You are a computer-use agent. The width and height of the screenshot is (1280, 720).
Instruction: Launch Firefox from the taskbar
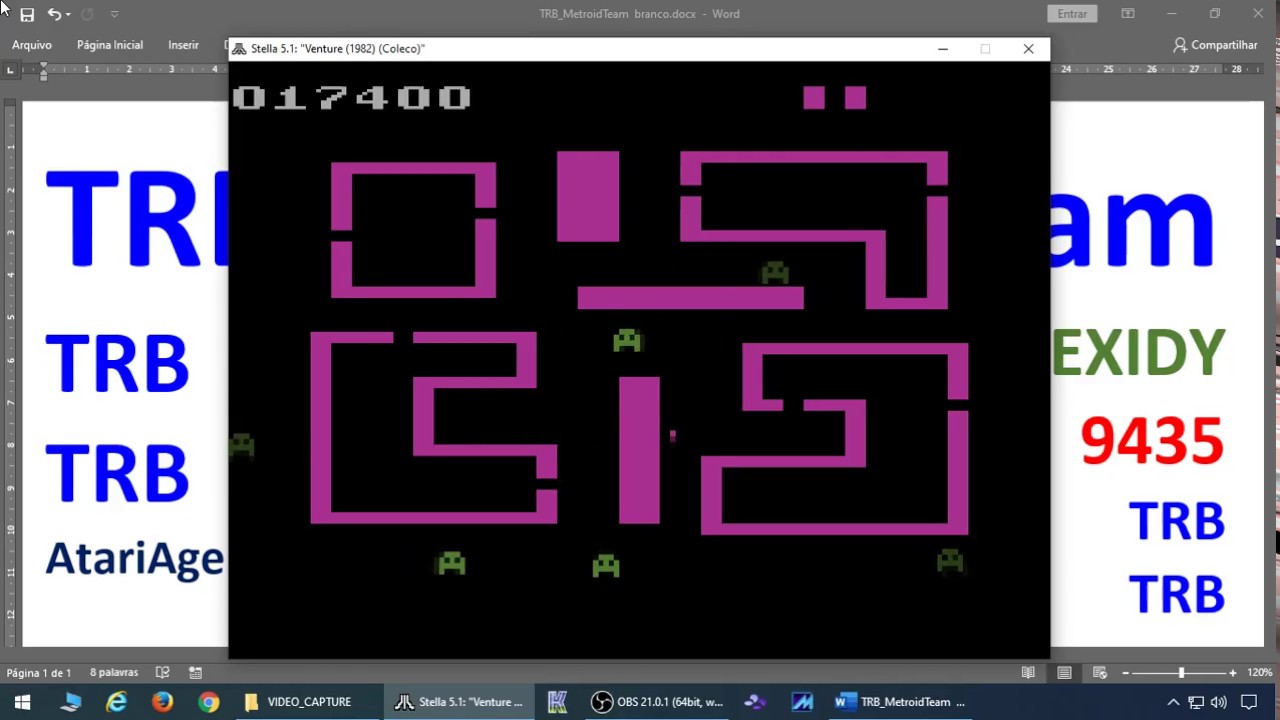pos(163,702)
